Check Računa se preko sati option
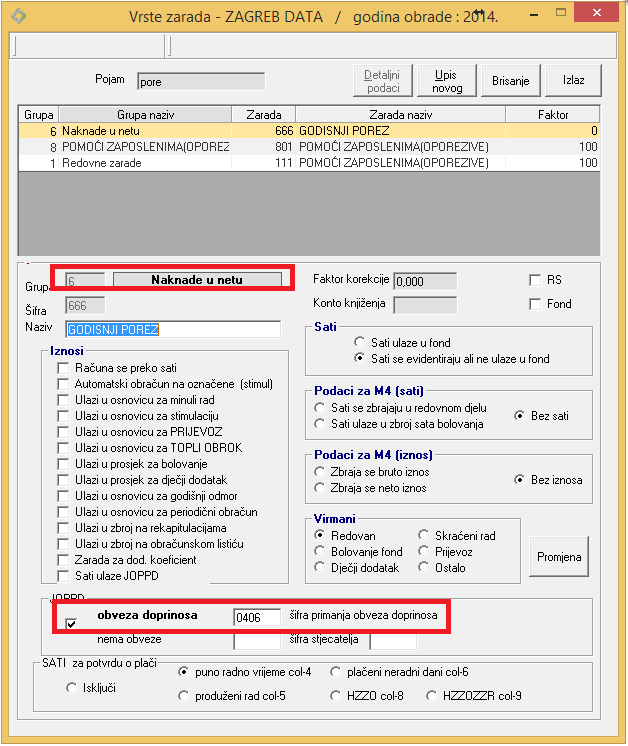Viewport: 628px width, 746px height. pos(64,368)
